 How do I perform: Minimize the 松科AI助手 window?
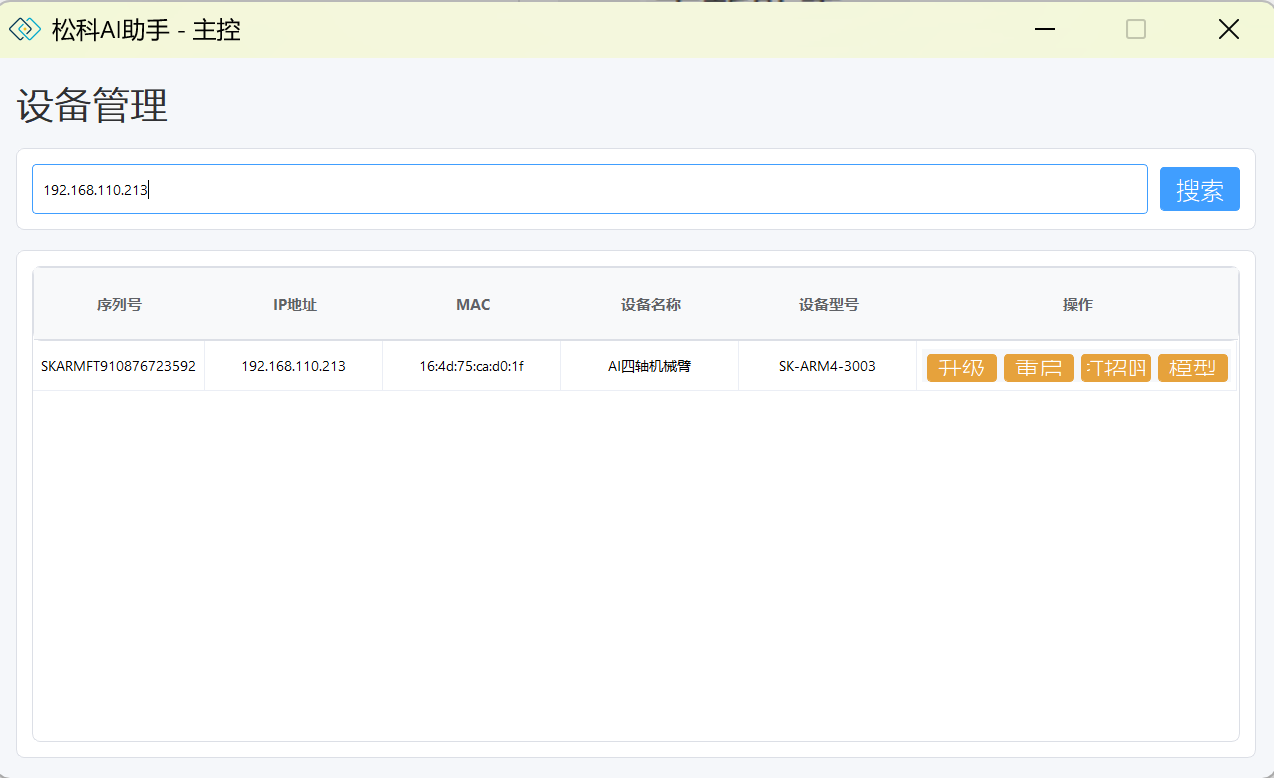(x=1045, y=30)
